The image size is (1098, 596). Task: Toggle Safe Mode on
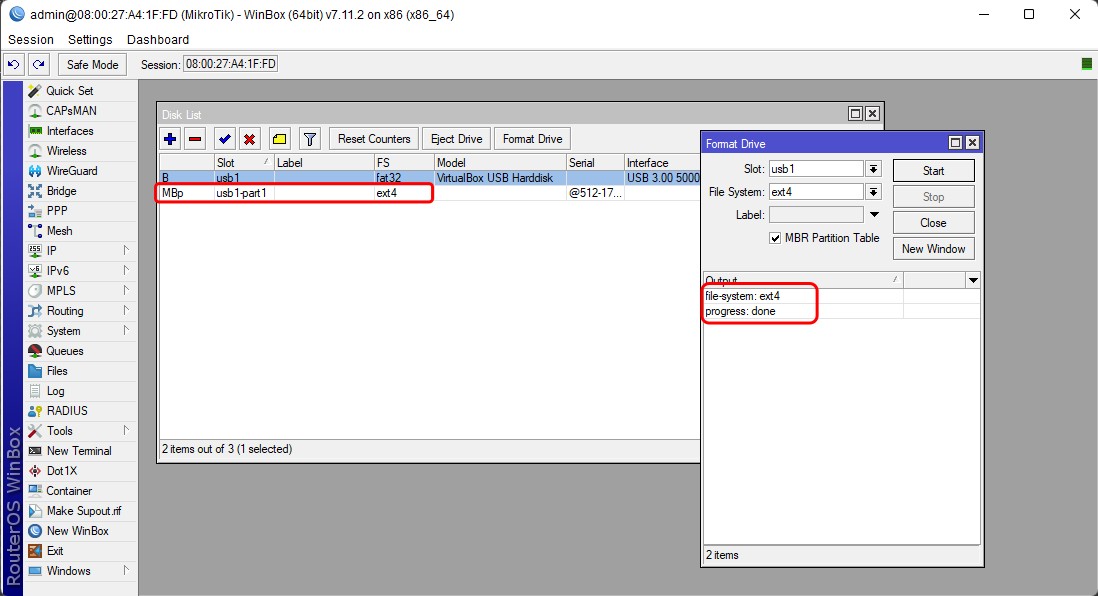pos(92,64)
